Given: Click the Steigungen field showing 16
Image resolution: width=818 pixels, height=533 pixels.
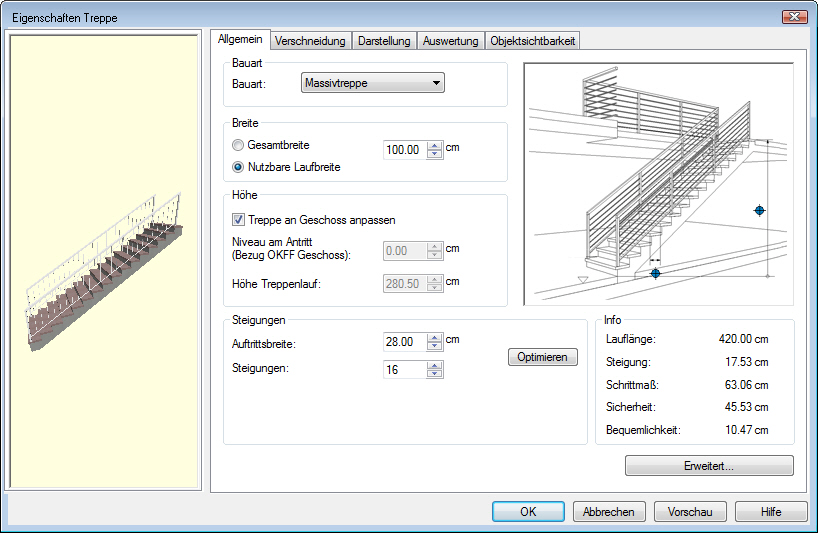Looking at the screenshot, I should pos(404,370).
